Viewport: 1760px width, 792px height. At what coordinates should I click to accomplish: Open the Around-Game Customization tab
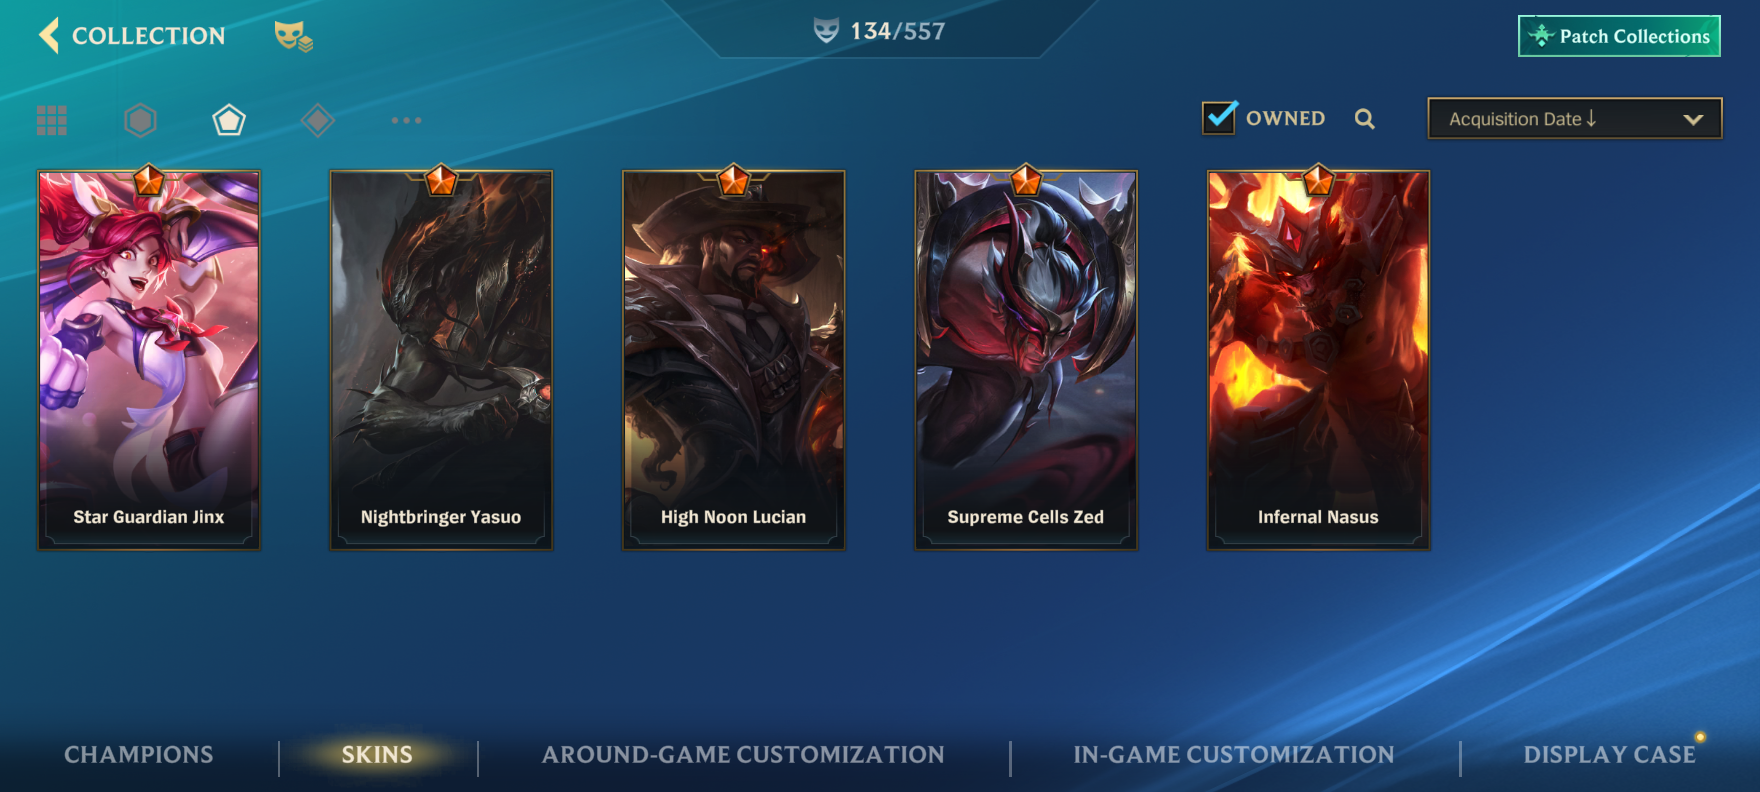(743, 755)
